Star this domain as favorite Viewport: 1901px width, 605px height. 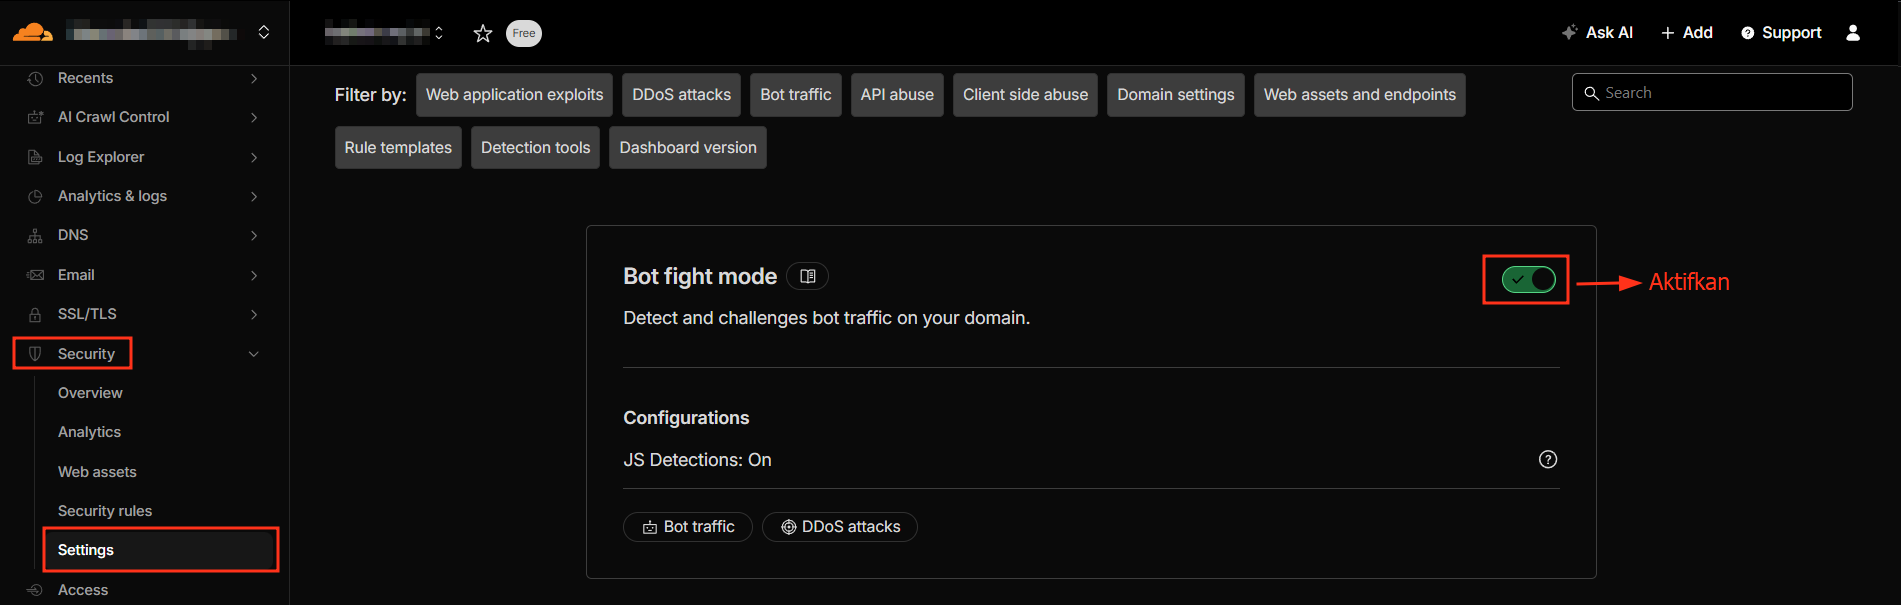483,33
